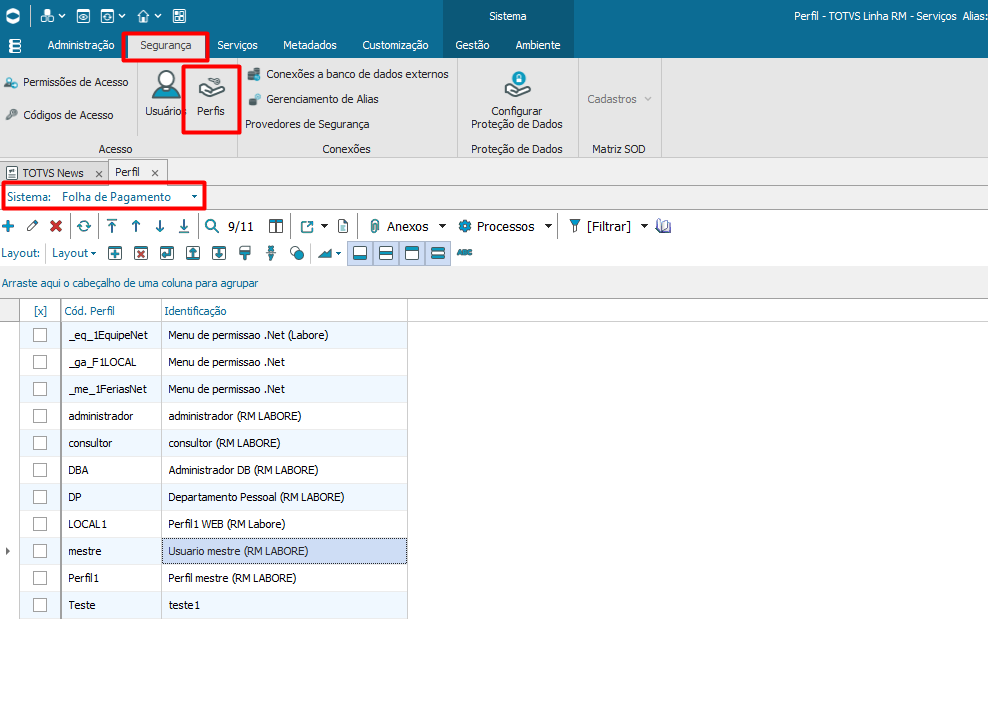Go to last record arrow icon
This screenshot has height=702, width=988.
(x=184, y=226)
